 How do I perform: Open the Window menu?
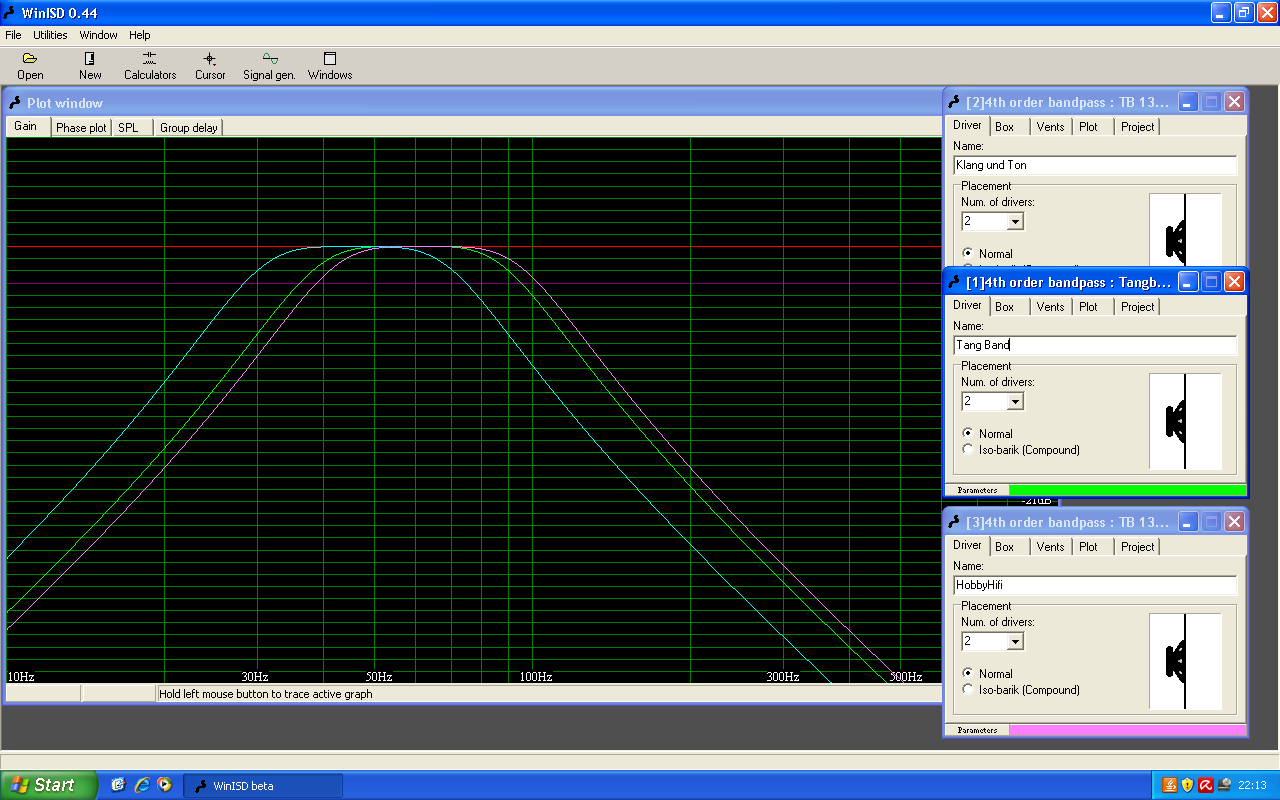[x=99, y=35]
